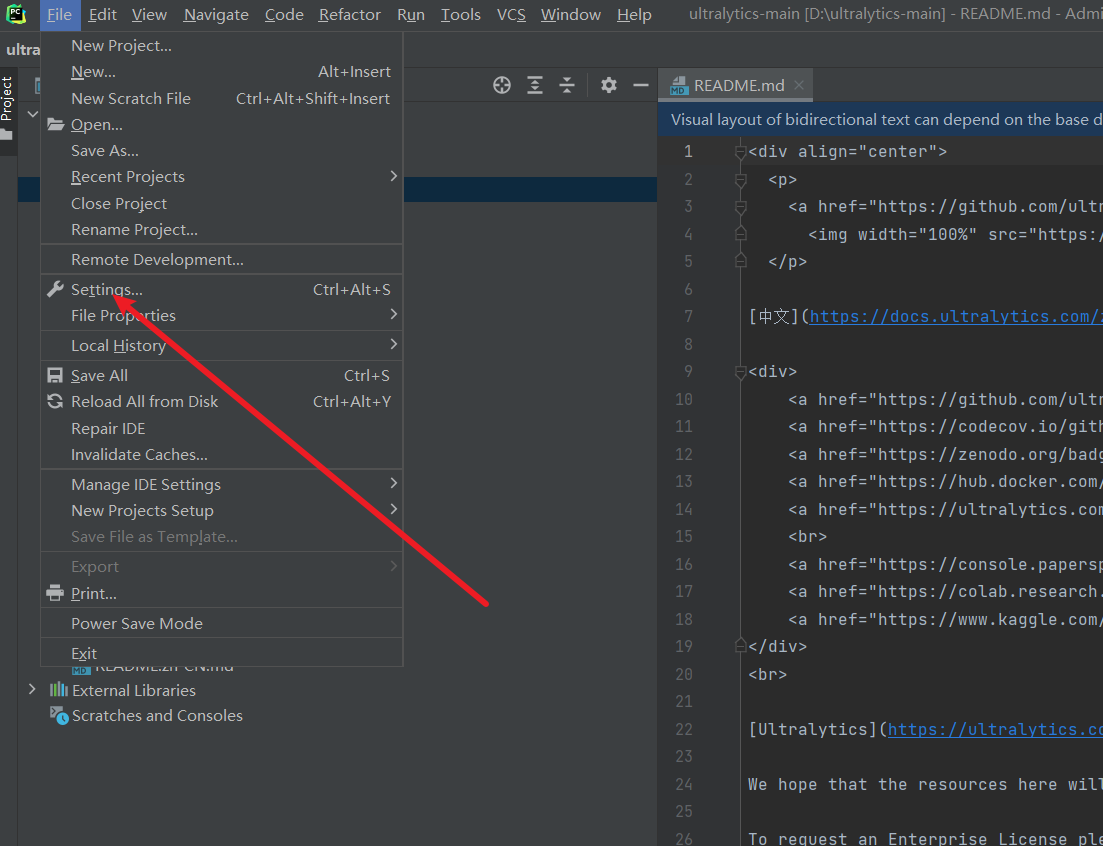Screen dimensions: 1103x846
Task: Click the folder icon beside Open...
Action: point(56,124)
